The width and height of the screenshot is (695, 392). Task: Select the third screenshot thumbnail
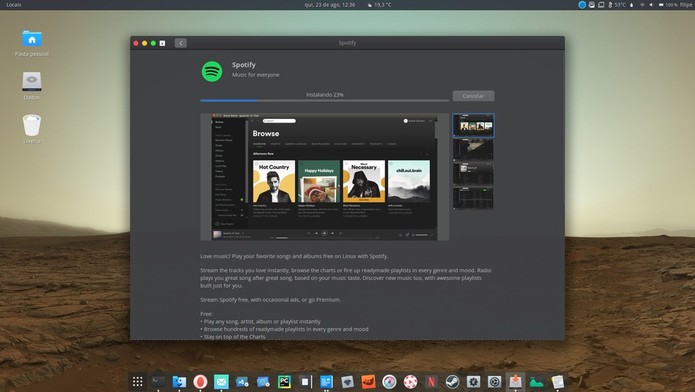(473, 173)
